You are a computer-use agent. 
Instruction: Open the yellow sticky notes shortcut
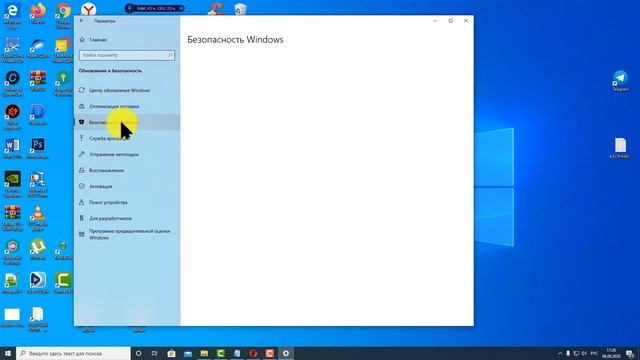[x=63, y=49]
